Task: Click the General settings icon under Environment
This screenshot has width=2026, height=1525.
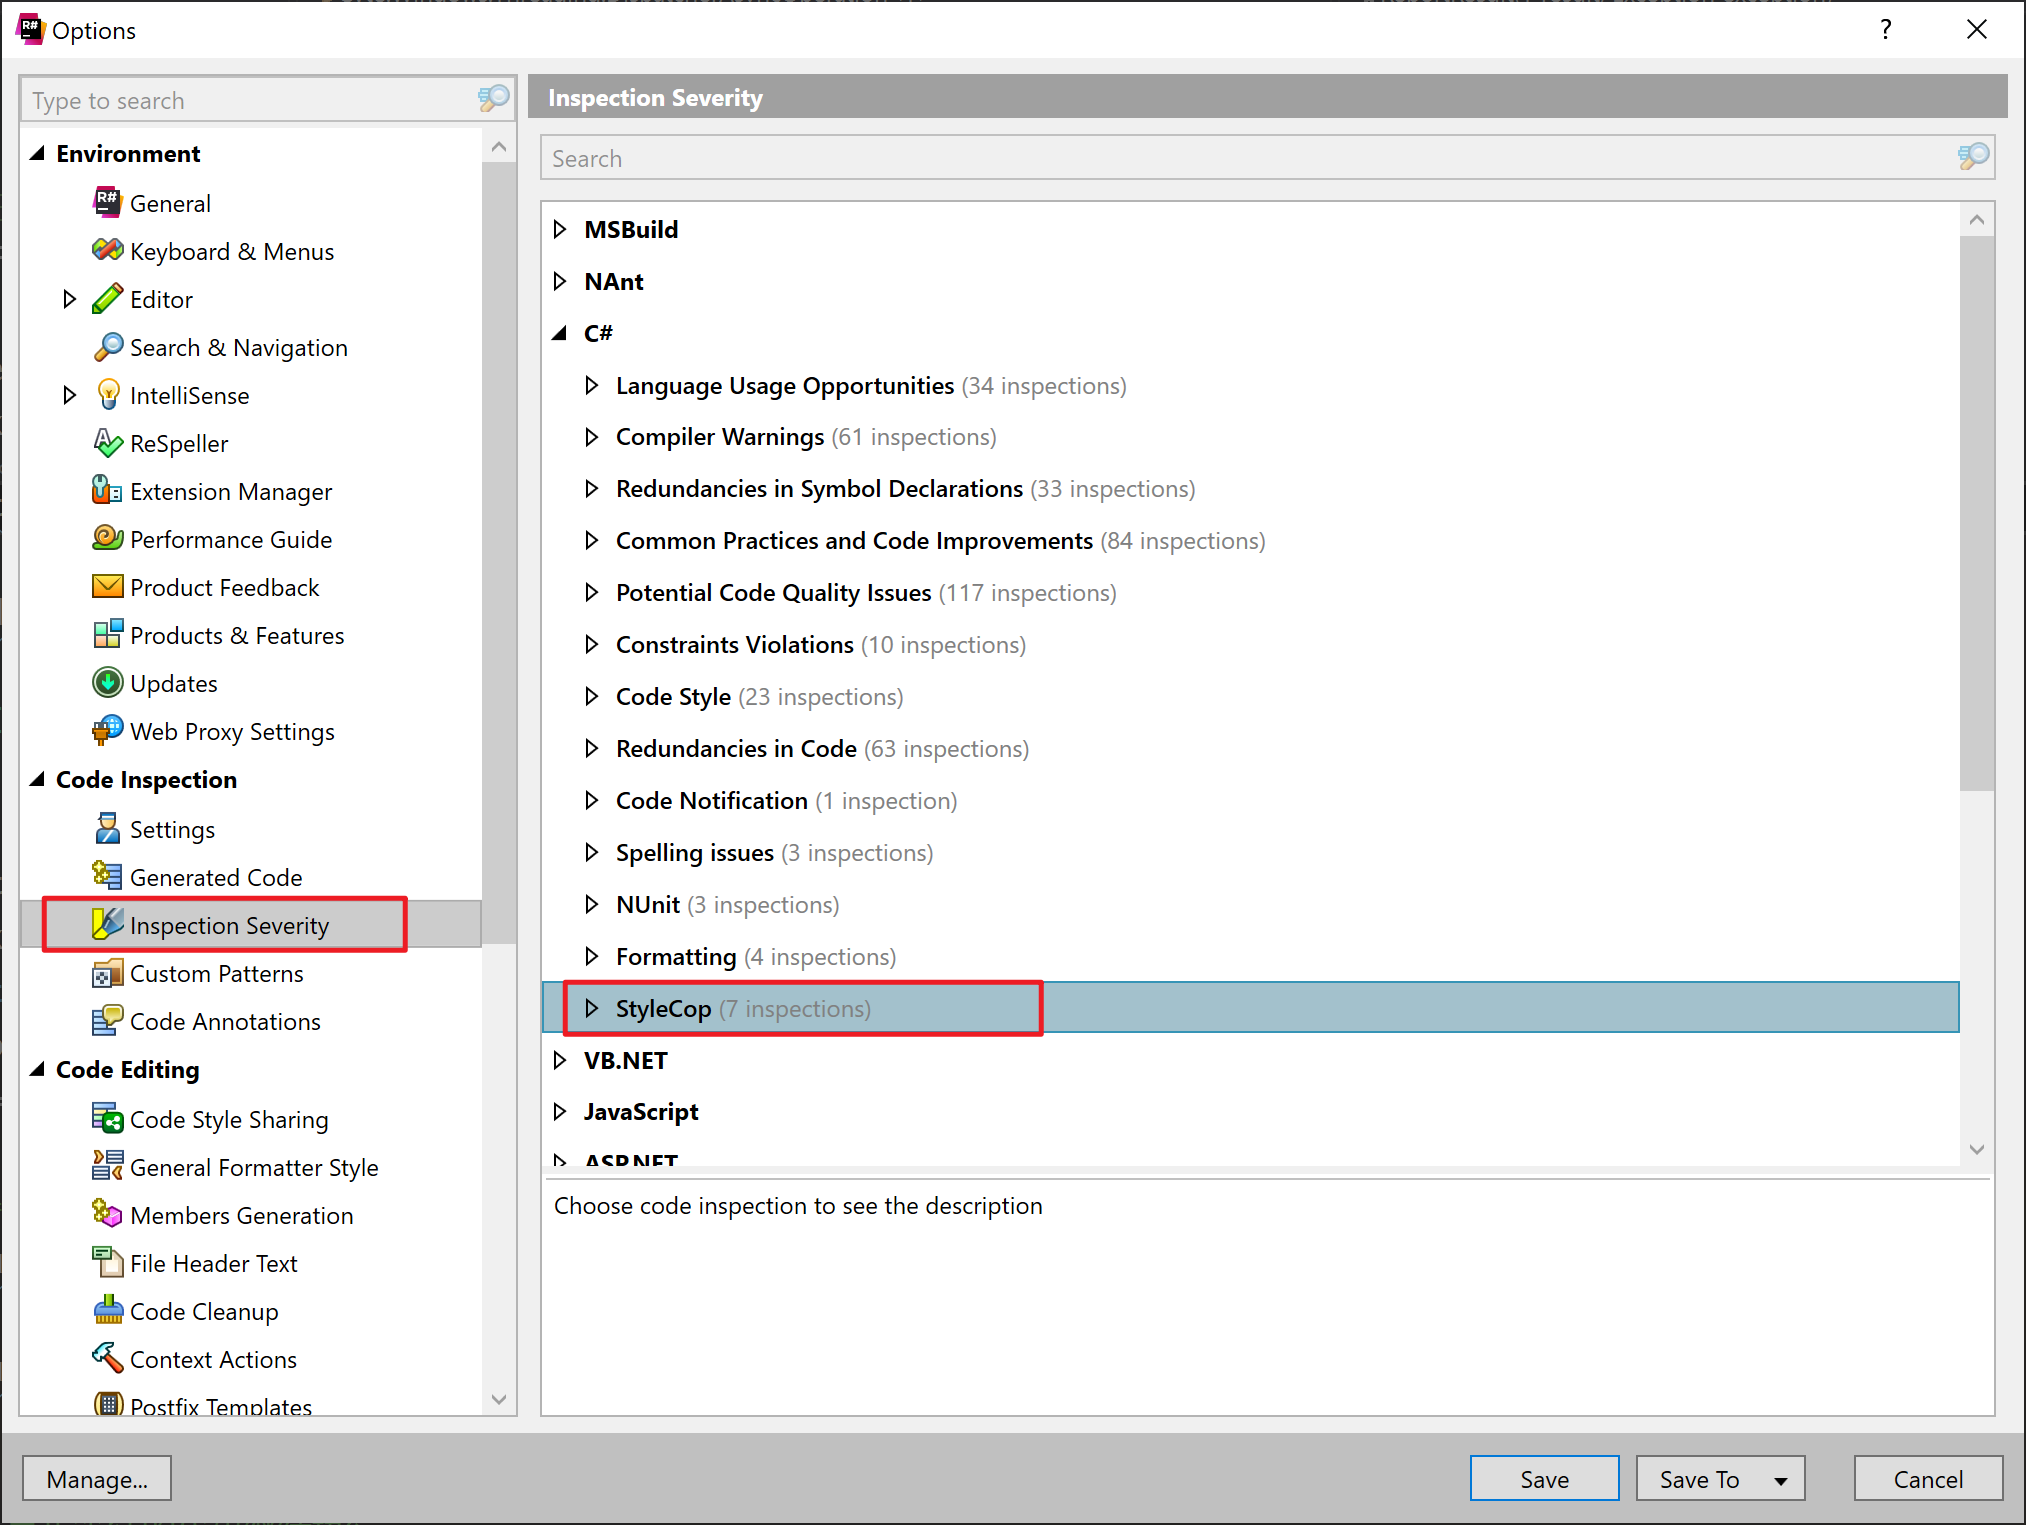Action: [x=107, y=202]
